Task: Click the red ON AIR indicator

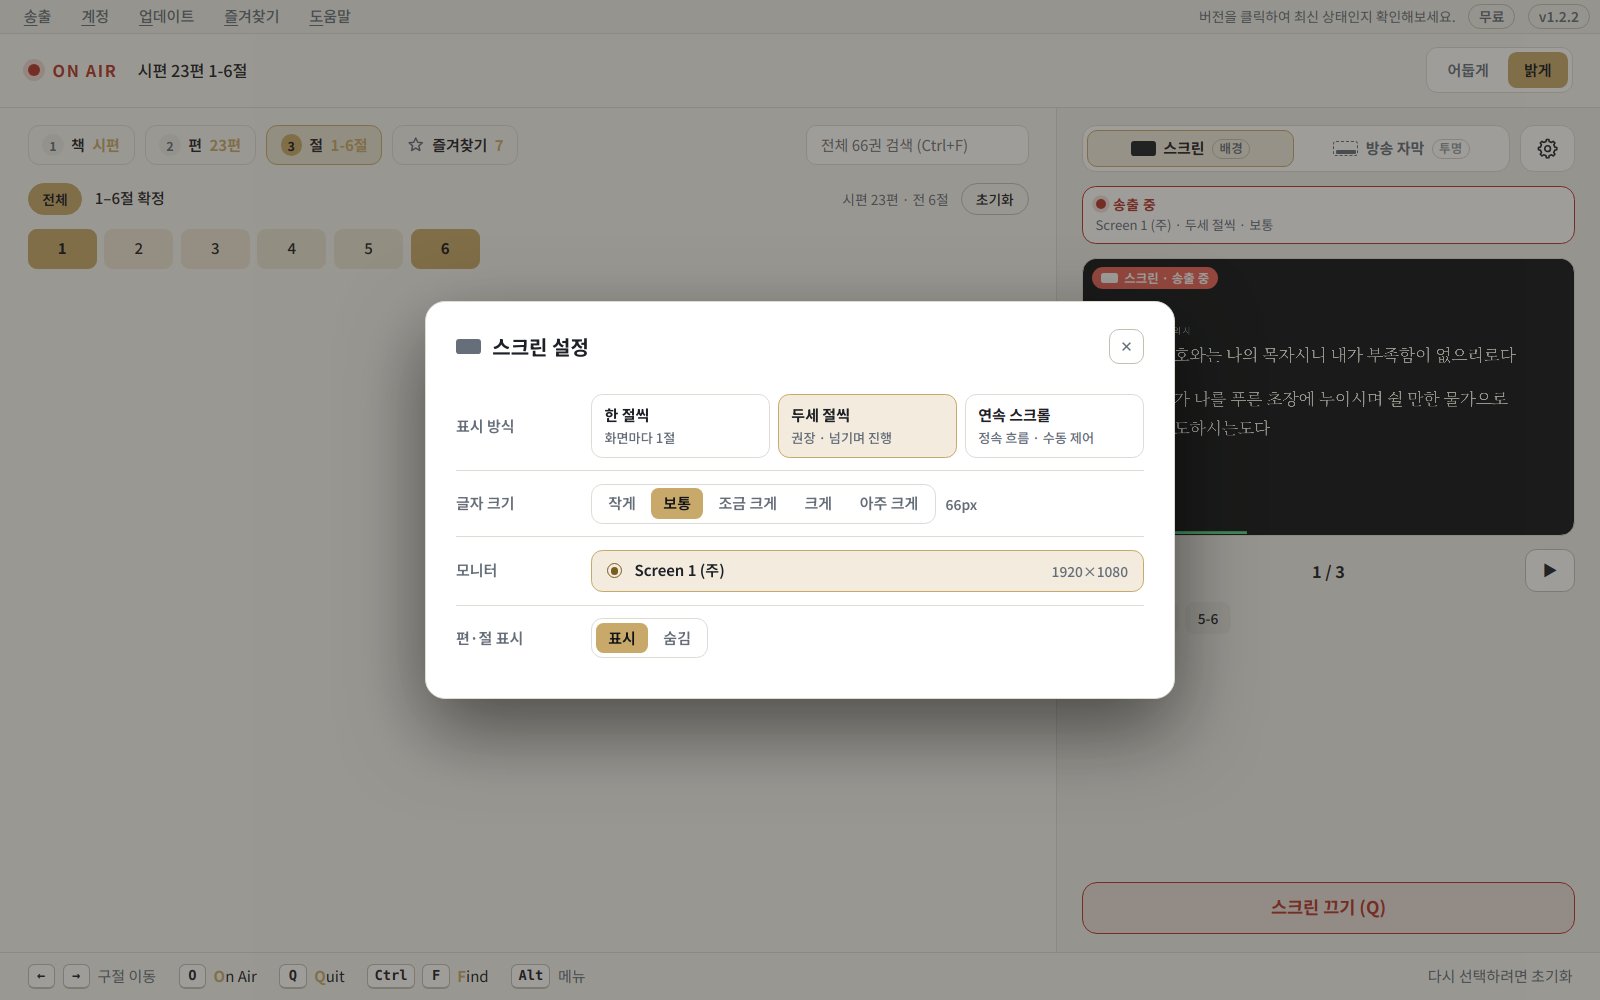Action: point(34,70)
